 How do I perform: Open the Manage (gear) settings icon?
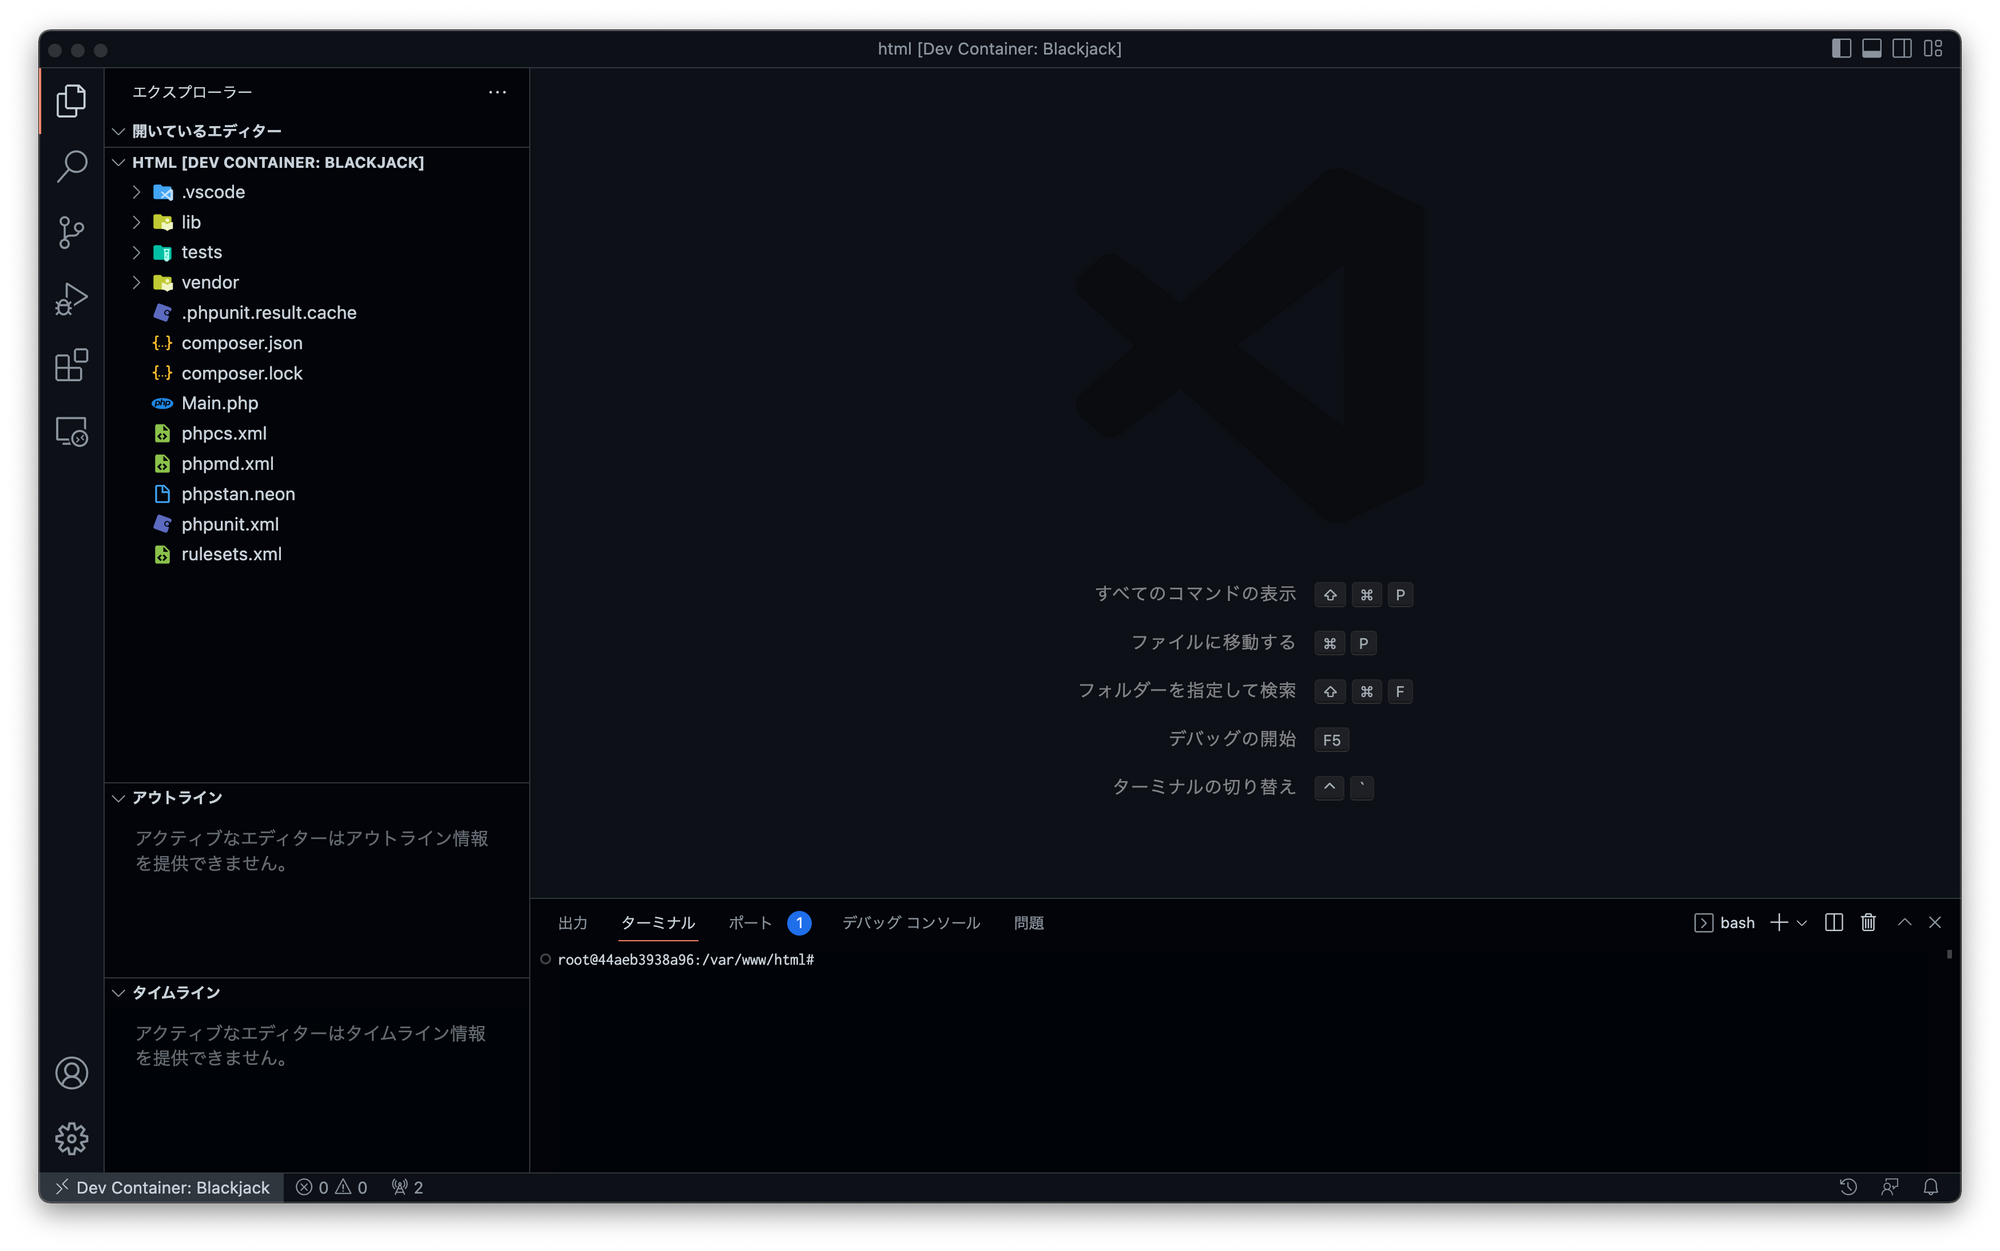point(70,1138)
